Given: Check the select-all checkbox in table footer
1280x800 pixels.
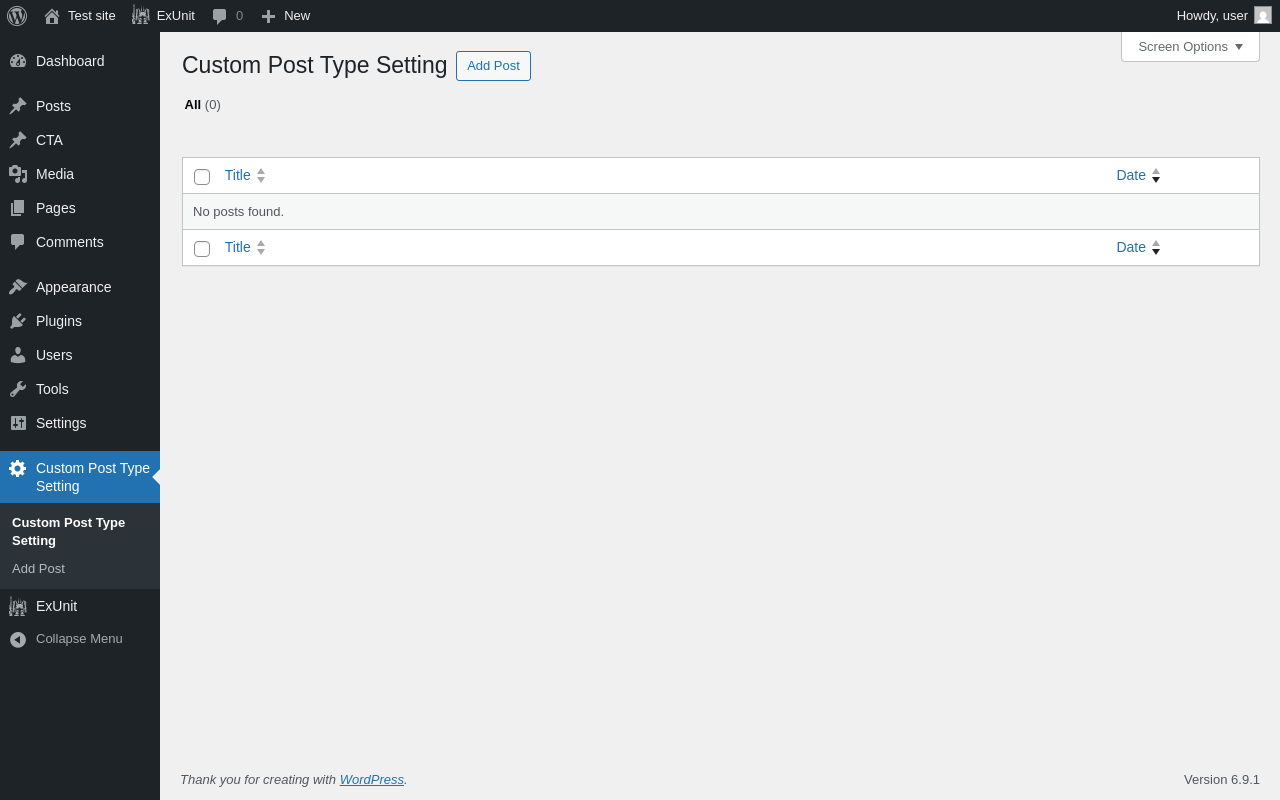Looking at the screenshot, I should [x=202, y=249].
